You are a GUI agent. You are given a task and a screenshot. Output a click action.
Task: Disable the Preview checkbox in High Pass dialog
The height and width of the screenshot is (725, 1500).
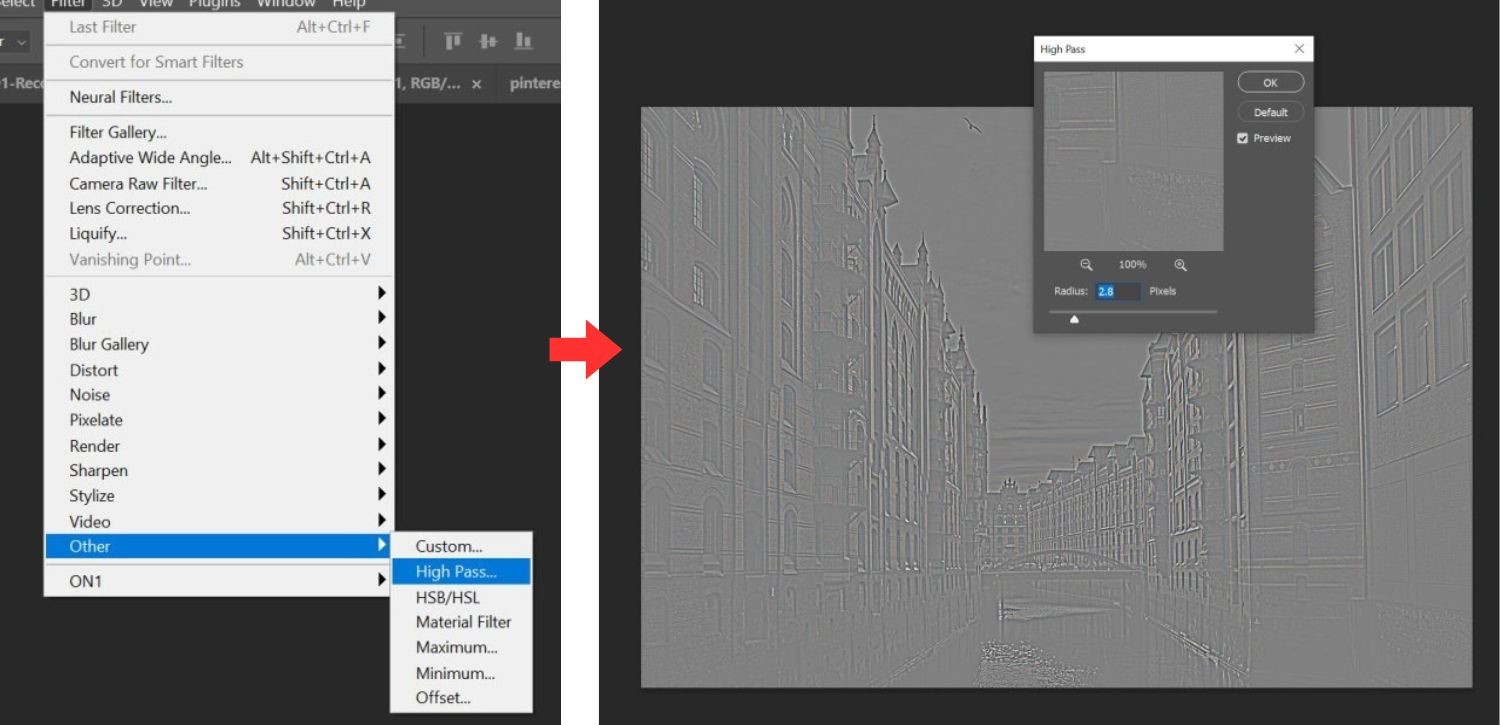point(1242,138)
